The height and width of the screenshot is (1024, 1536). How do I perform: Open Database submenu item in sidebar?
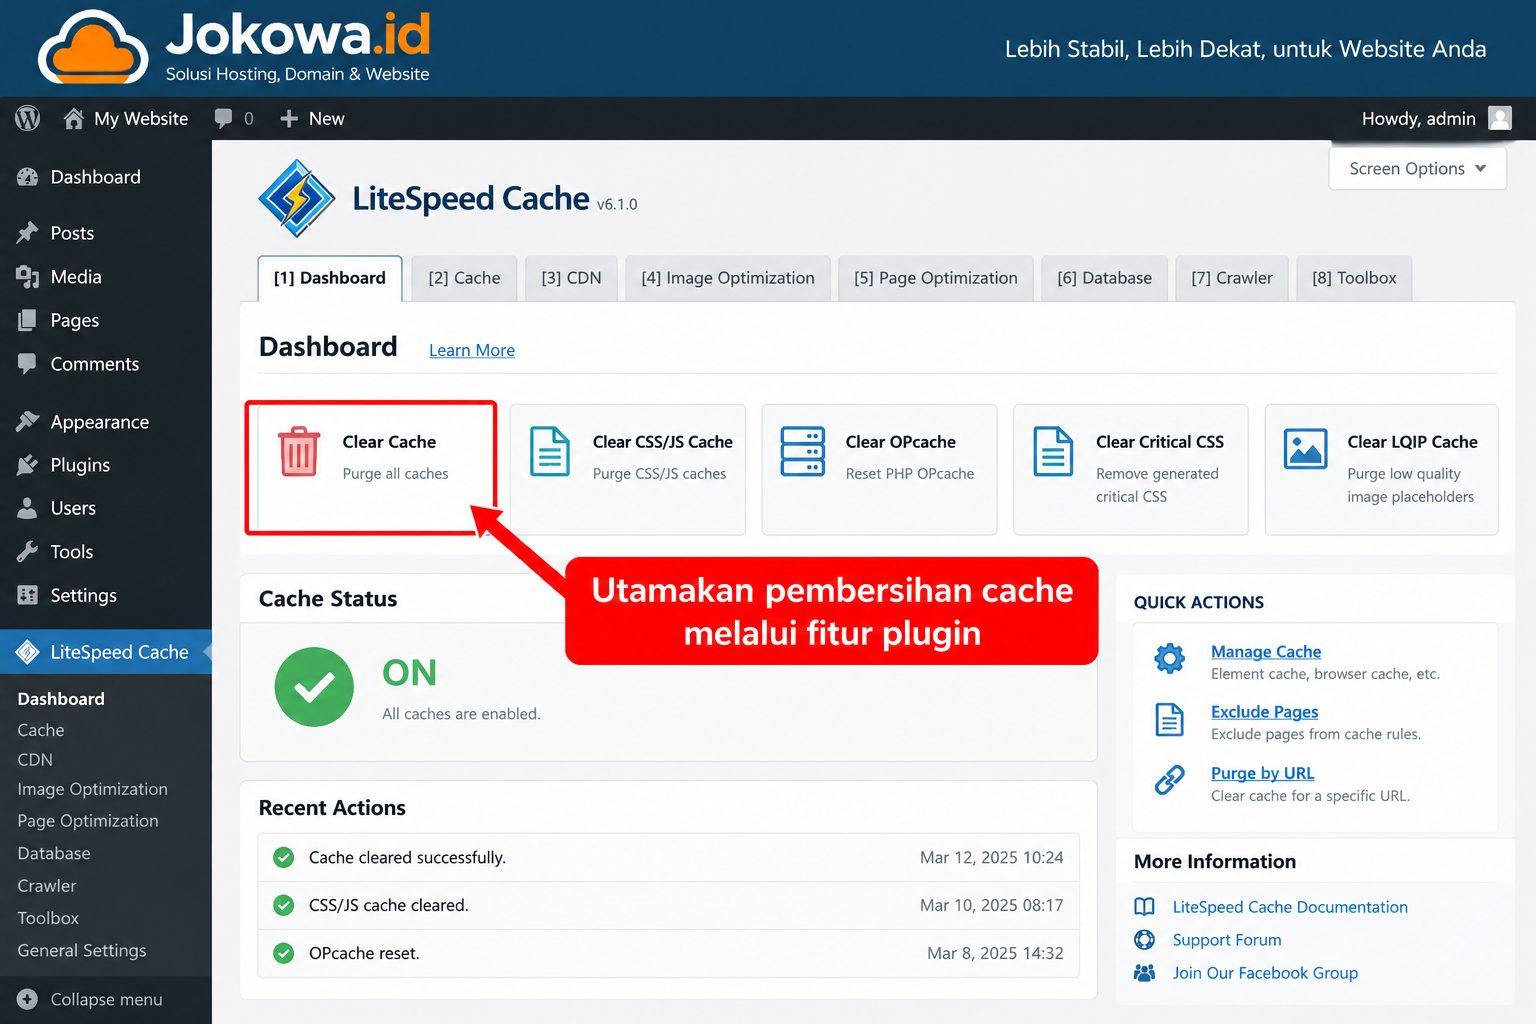click(54, 853)
